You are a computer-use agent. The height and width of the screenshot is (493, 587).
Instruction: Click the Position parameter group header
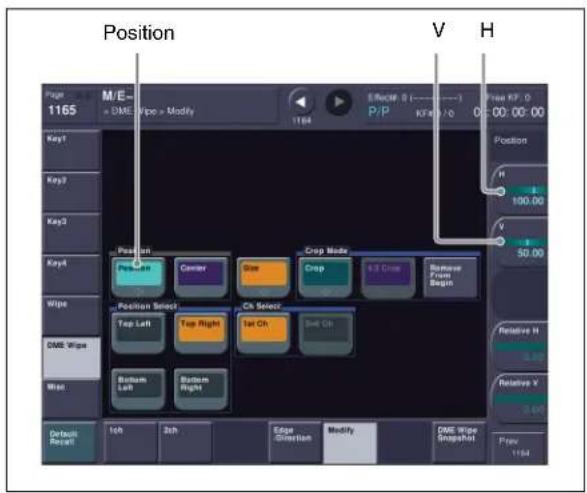coord(511,140)
